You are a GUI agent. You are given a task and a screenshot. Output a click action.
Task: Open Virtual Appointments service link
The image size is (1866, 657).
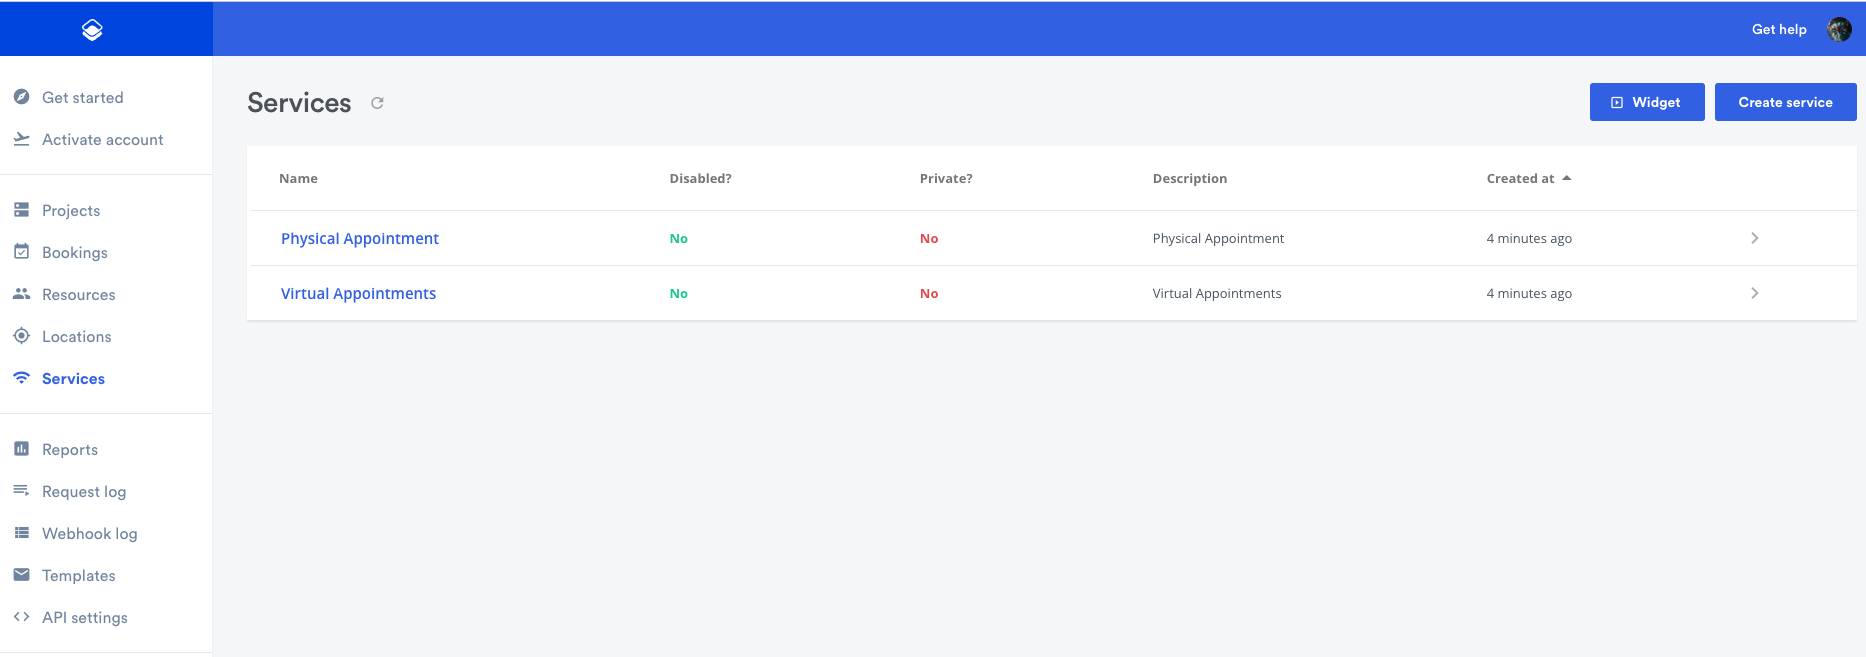click(358, 293)
